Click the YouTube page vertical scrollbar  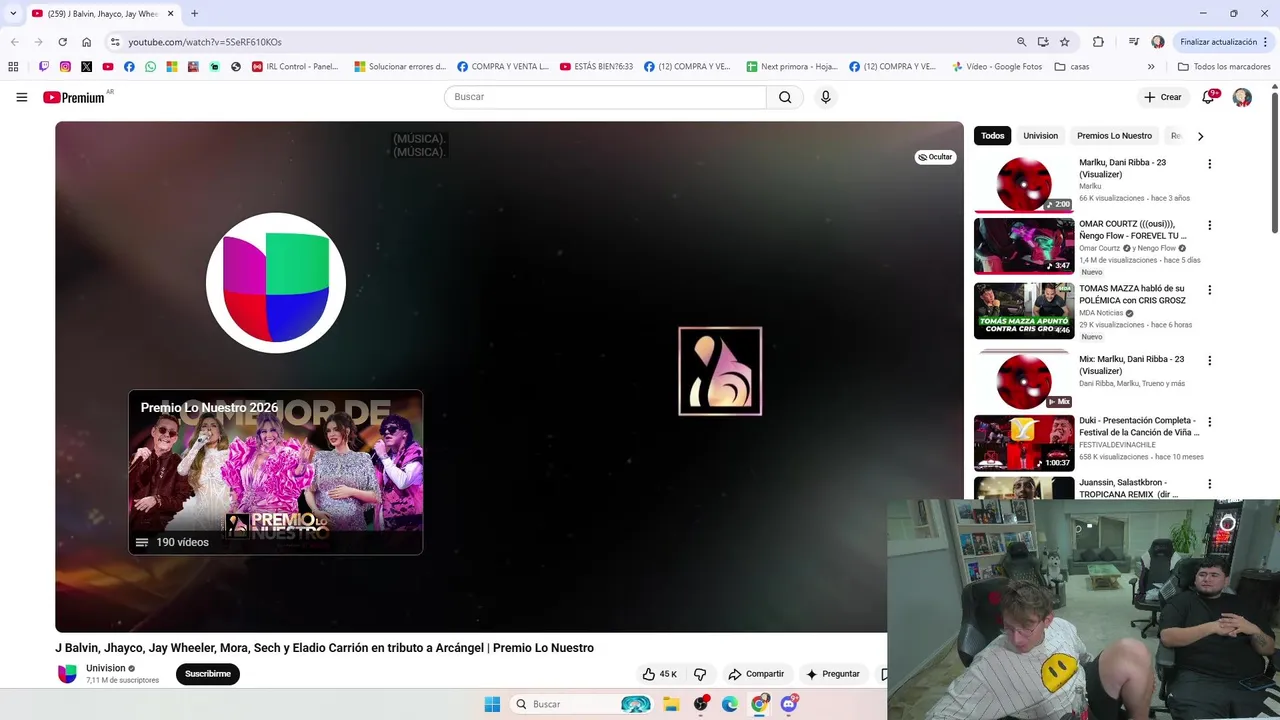tap(1275, 163)
